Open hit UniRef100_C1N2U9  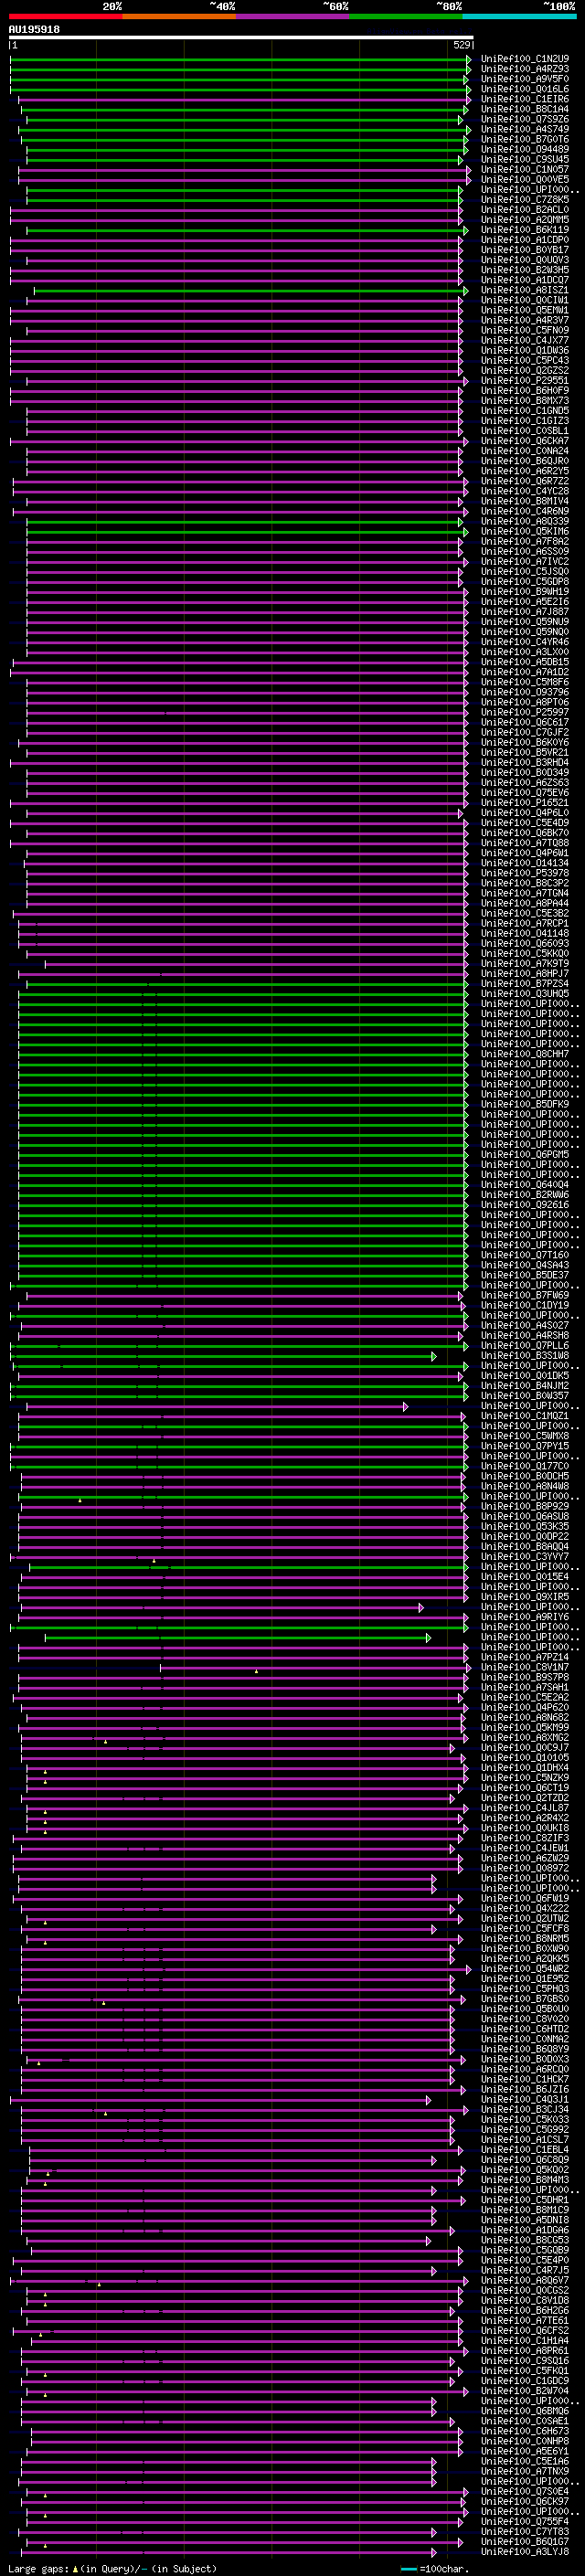525,59
